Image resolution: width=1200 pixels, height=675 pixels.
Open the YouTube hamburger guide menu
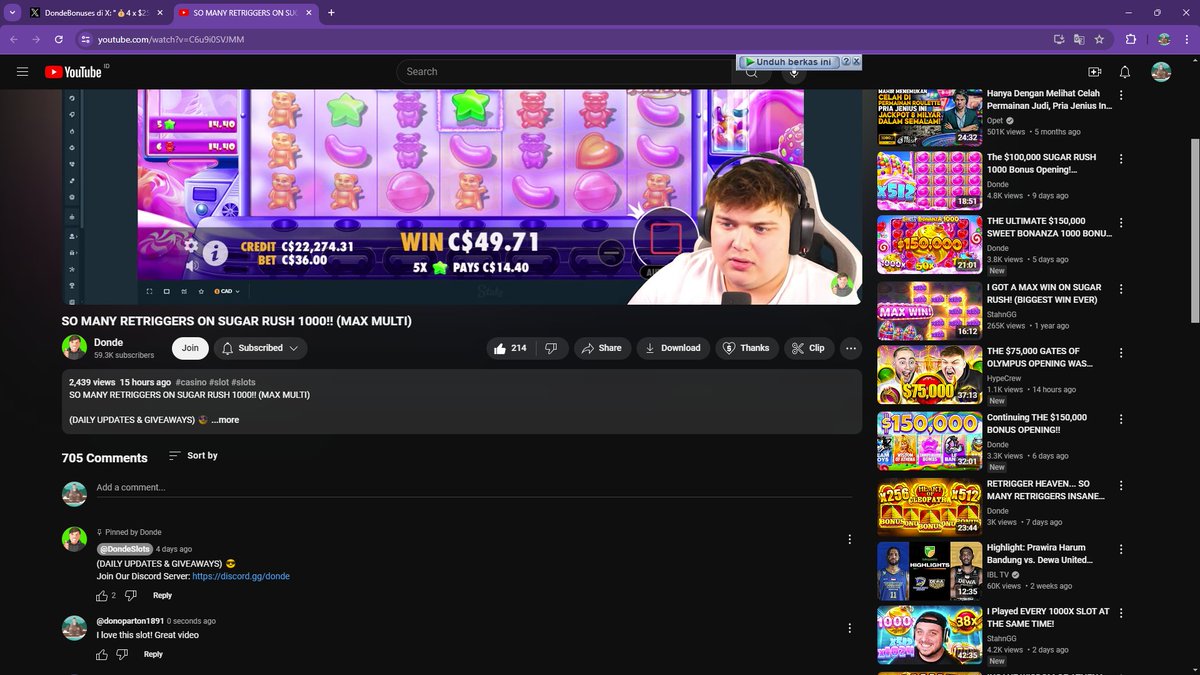tap(22, 72)
